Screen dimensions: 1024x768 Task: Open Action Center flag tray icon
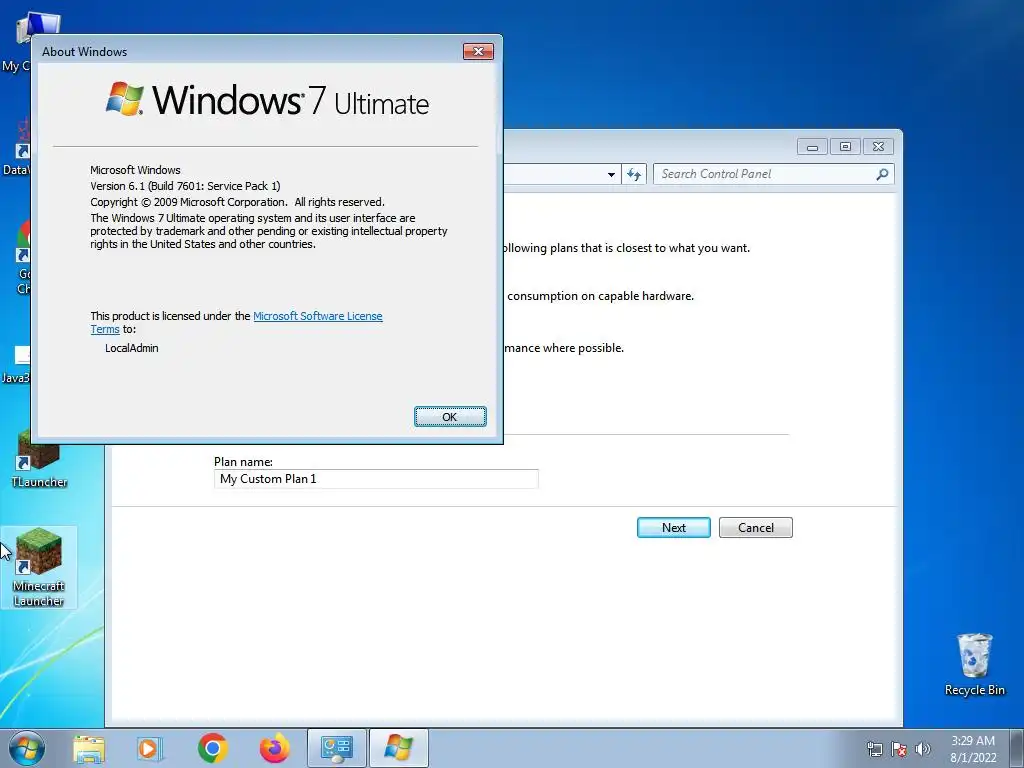coord(899,749)
